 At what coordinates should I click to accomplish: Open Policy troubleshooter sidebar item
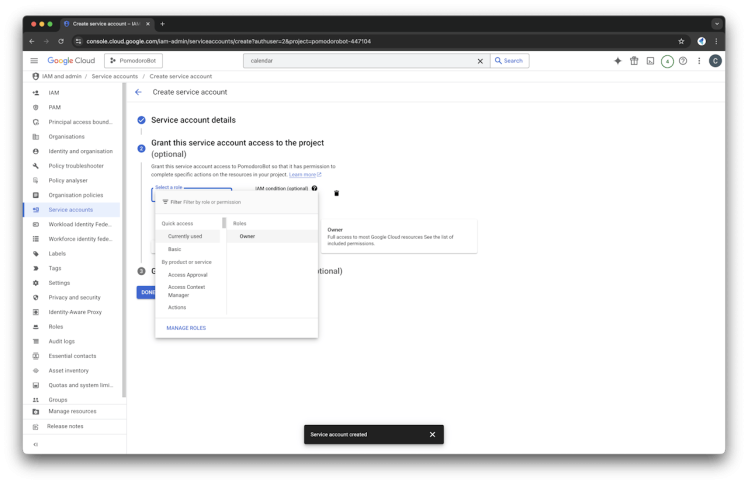(x=72, y=166)
